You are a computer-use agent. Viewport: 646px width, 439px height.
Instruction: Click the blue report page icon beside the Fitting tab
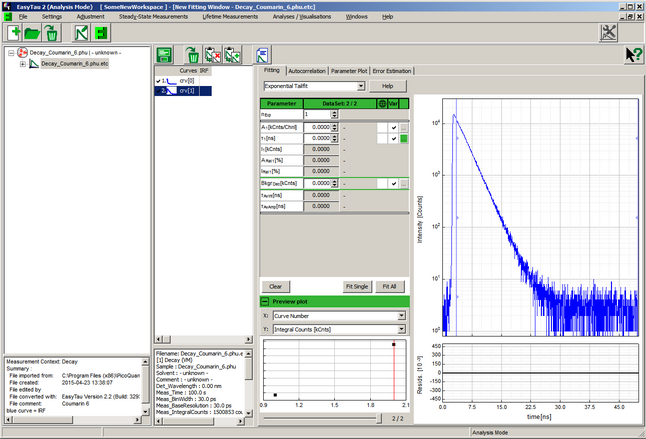(x=261, y=55)
